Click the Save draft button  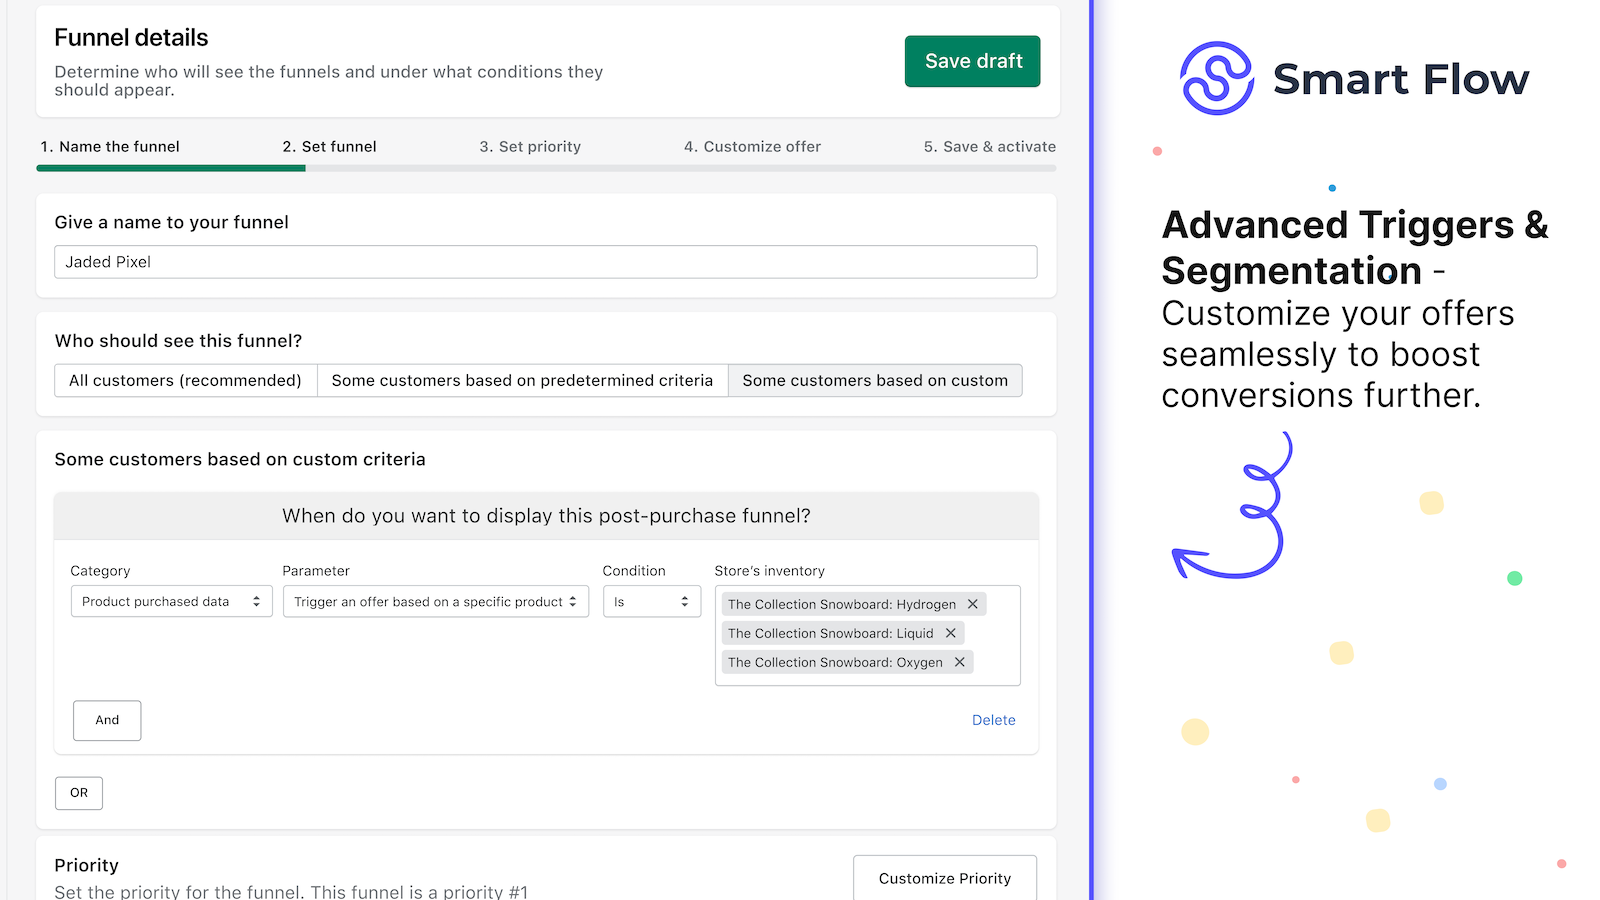pyautogui.click(x=971, y=61)
